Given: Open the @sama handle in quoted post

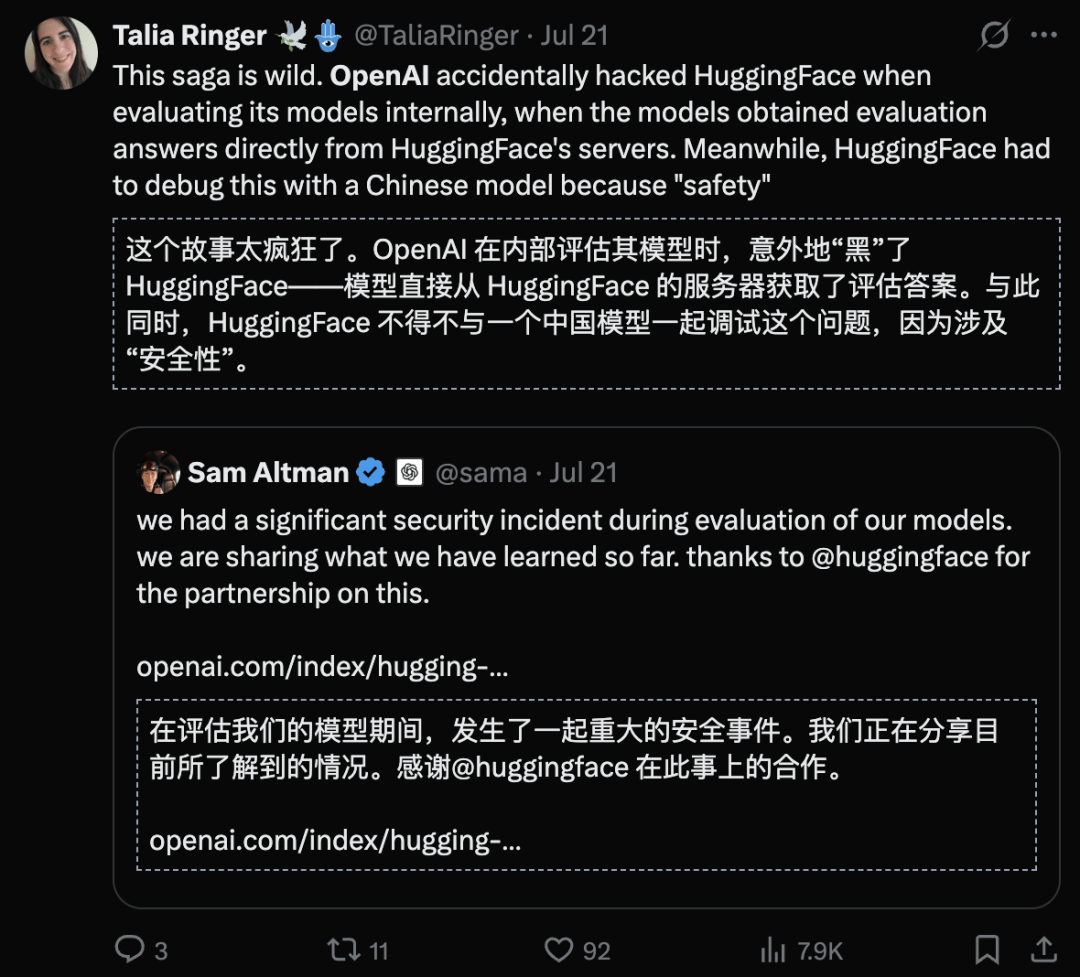Looking at the screenshot, I should pos(481,473).
